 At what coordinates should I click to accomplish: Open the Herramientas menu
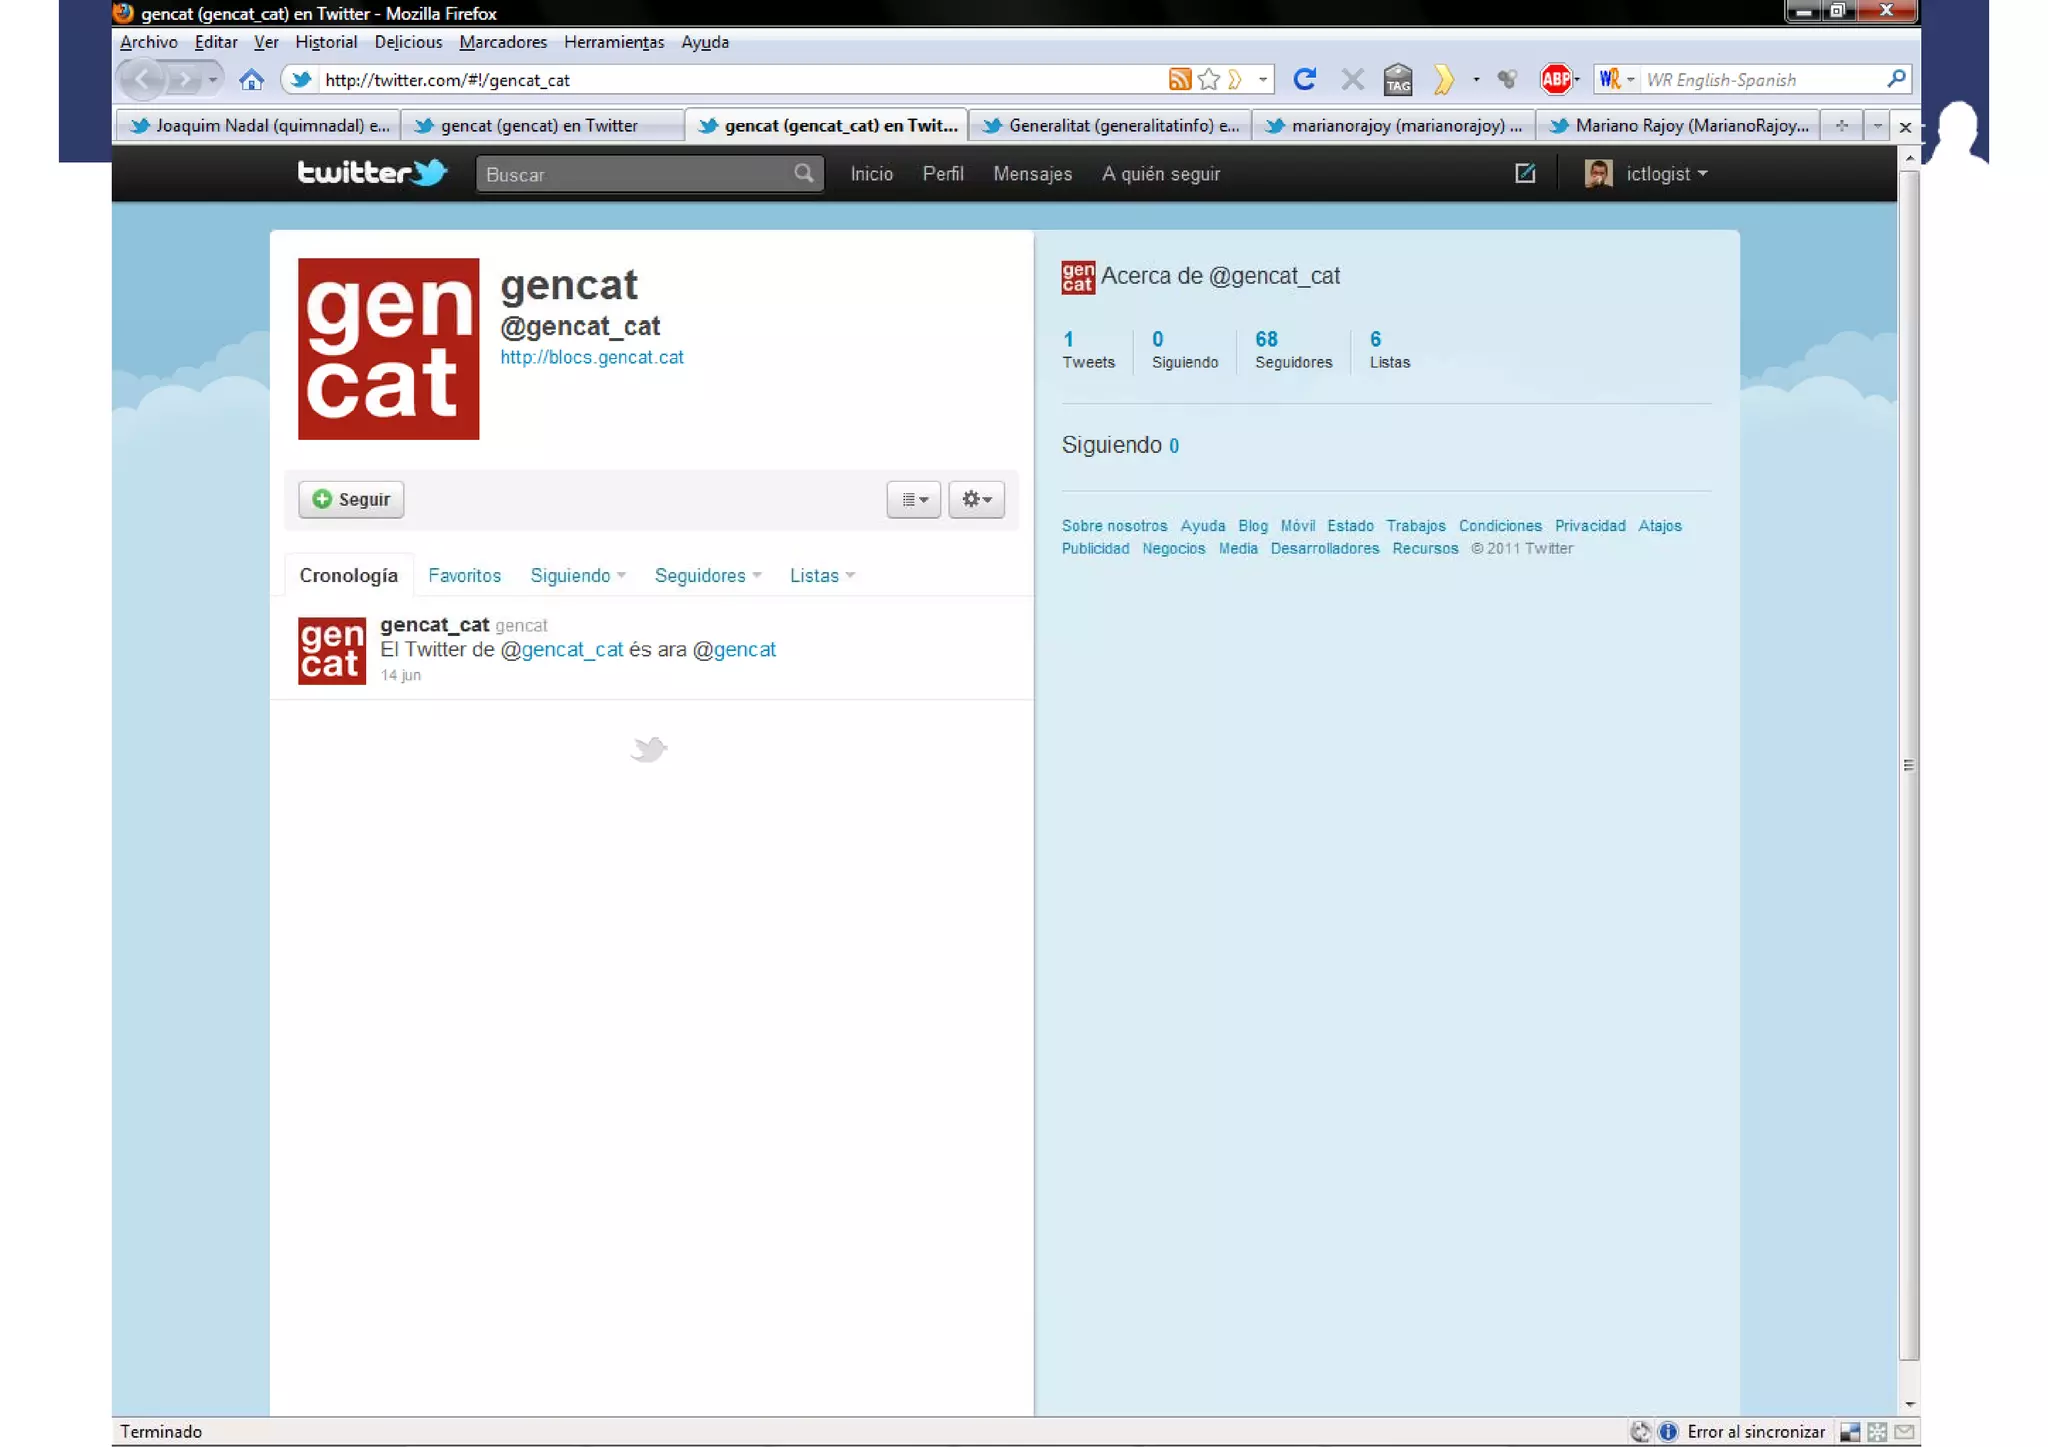coord(613,42)
